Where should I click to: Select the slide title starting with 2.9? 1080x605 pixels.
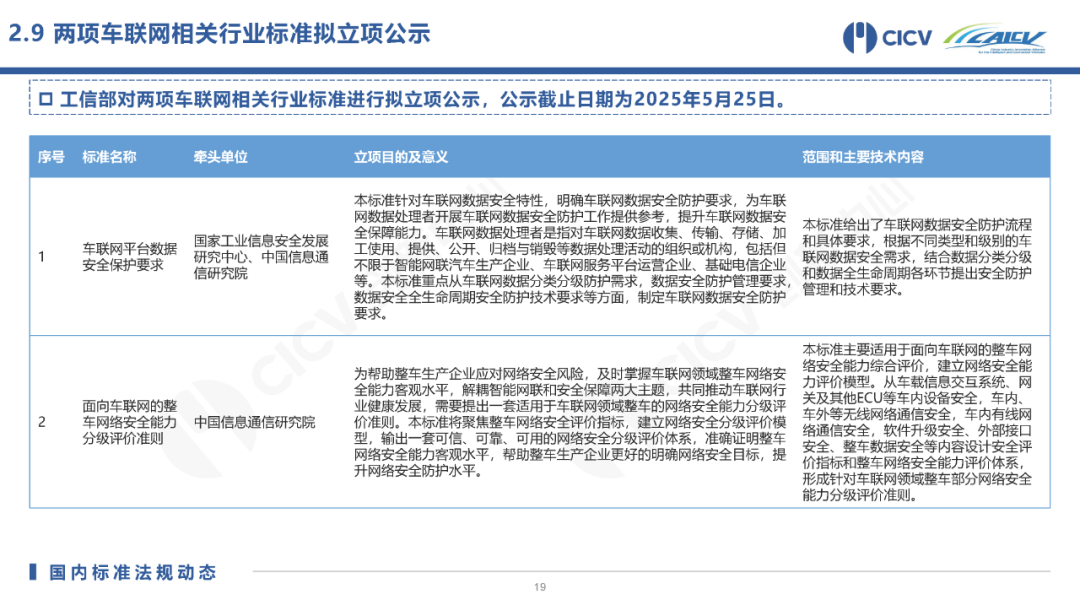[219, 33]
